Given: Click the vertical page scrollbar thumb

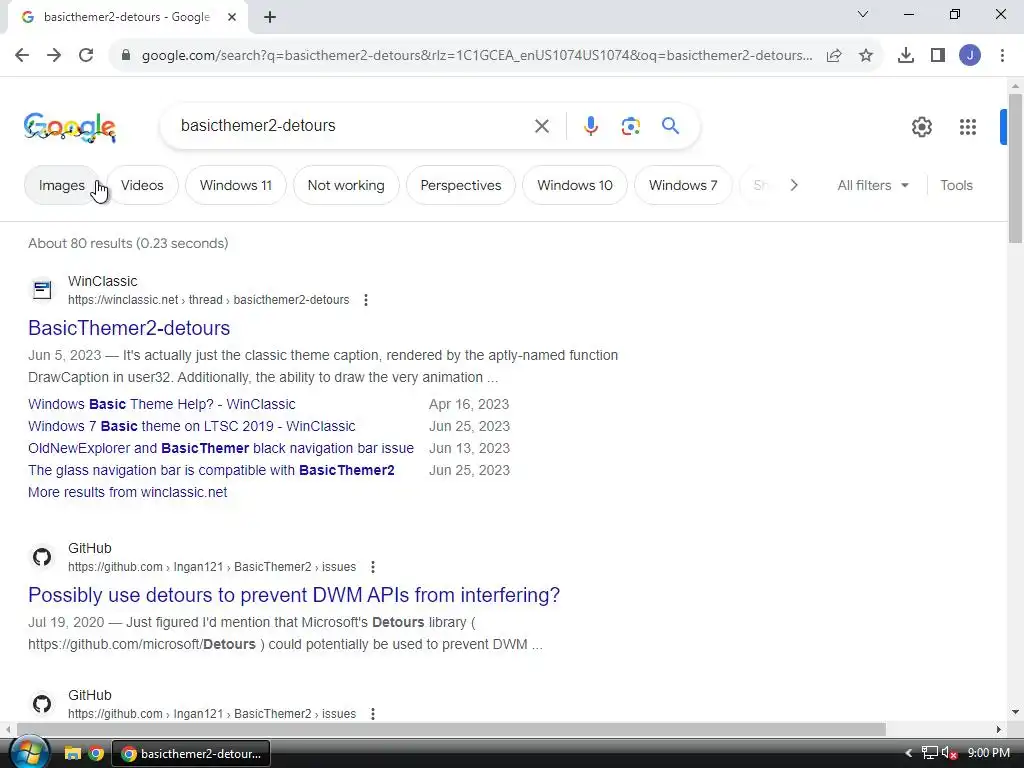Looking at the screenshot, I should click(x=1015, y=168).
